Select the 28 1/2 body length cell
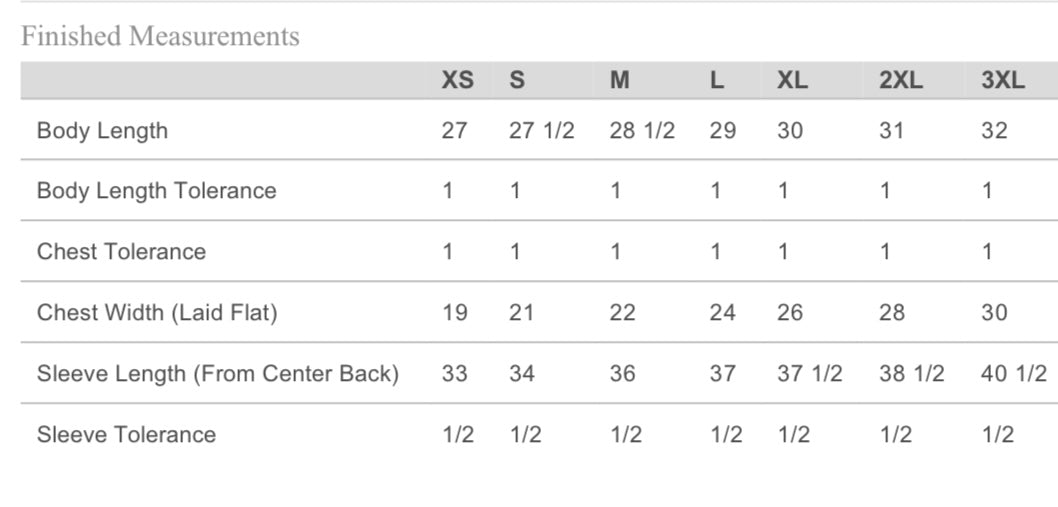The height and width of the screenshot is (507, 1058). [642, 131]
